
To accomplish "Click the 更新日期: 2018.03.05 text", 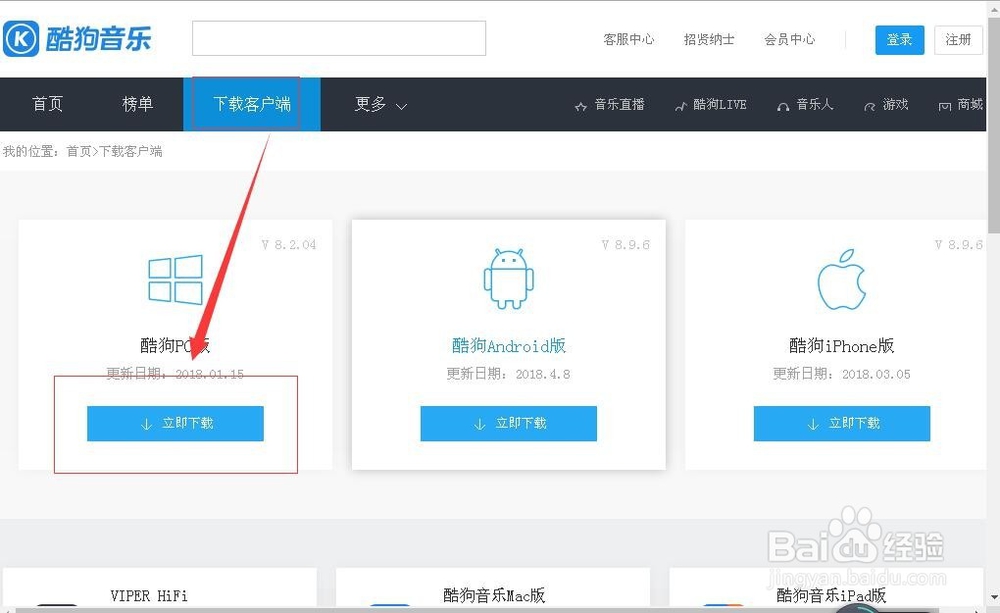I will pos(842,374).
